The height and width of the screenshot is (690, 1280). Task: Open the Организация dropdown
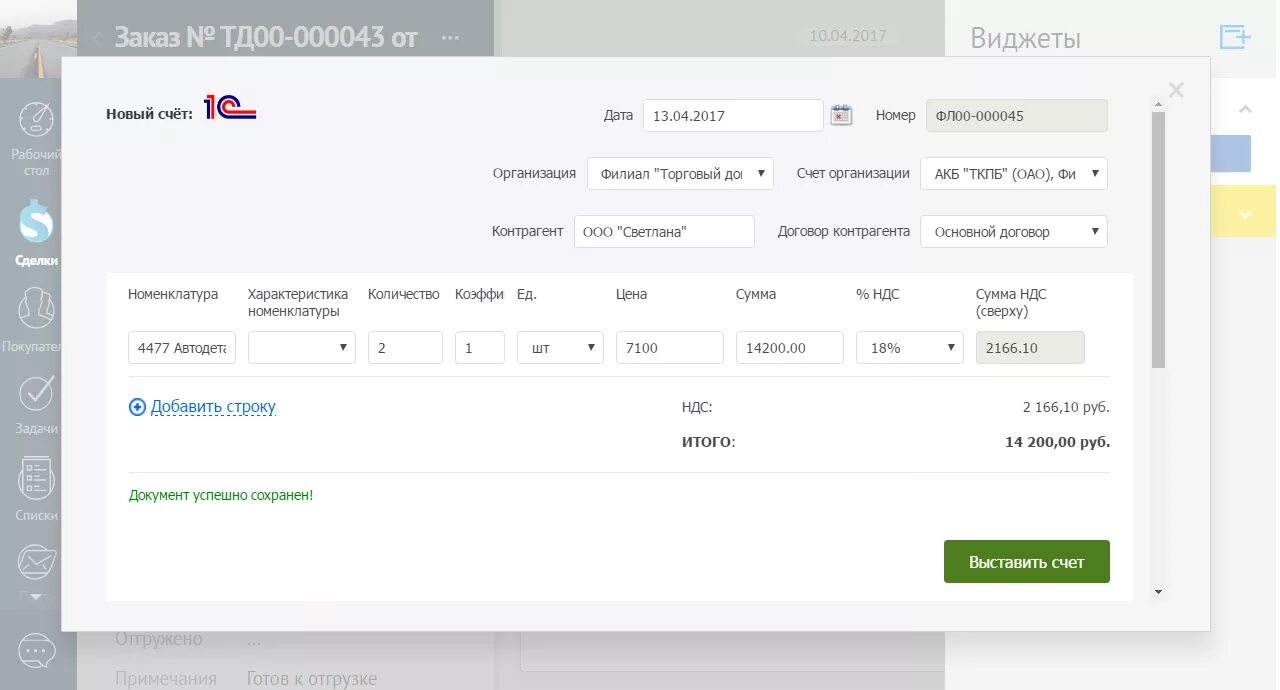pyautogui.click(x=680, y=173)
